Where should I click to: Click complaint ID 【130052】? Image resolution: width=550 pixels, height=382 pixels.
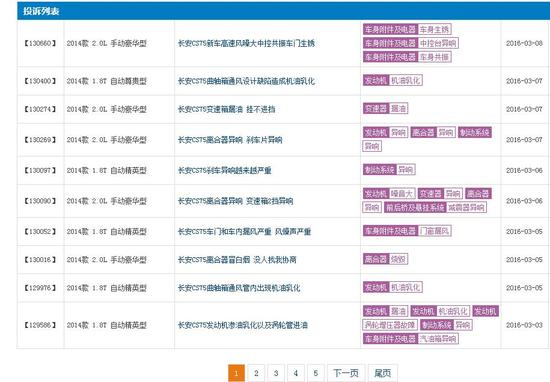tap(40, 232)
